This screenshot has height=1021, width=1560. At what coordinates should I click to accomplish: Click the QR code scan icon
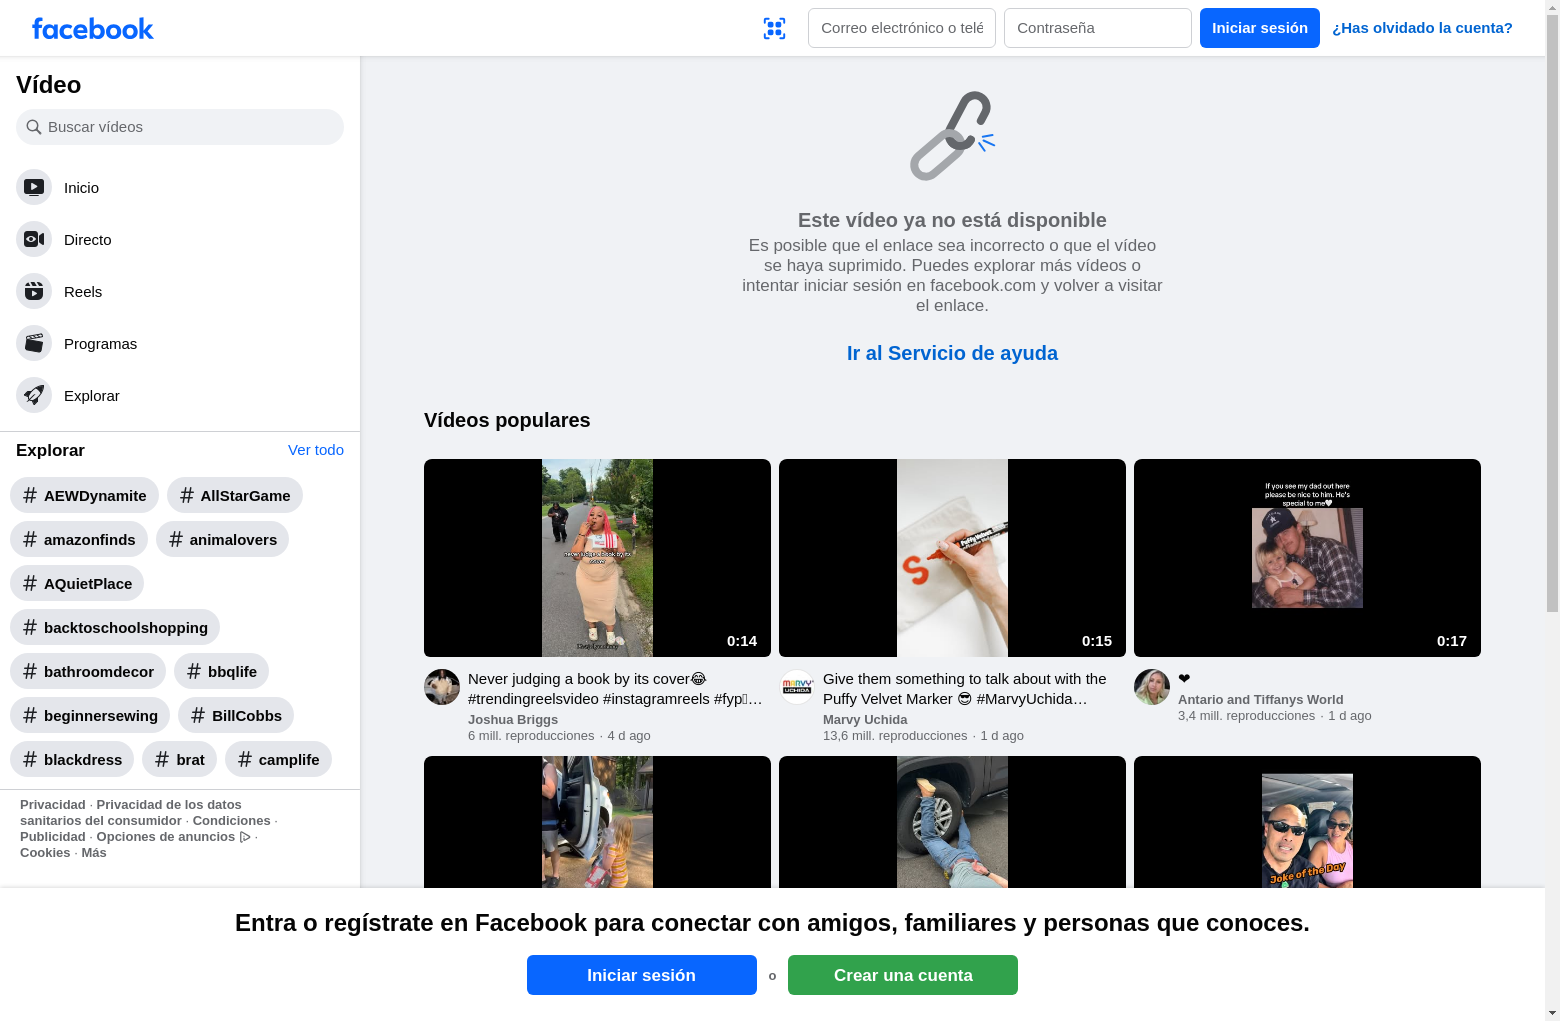click(x=774, y=28)
